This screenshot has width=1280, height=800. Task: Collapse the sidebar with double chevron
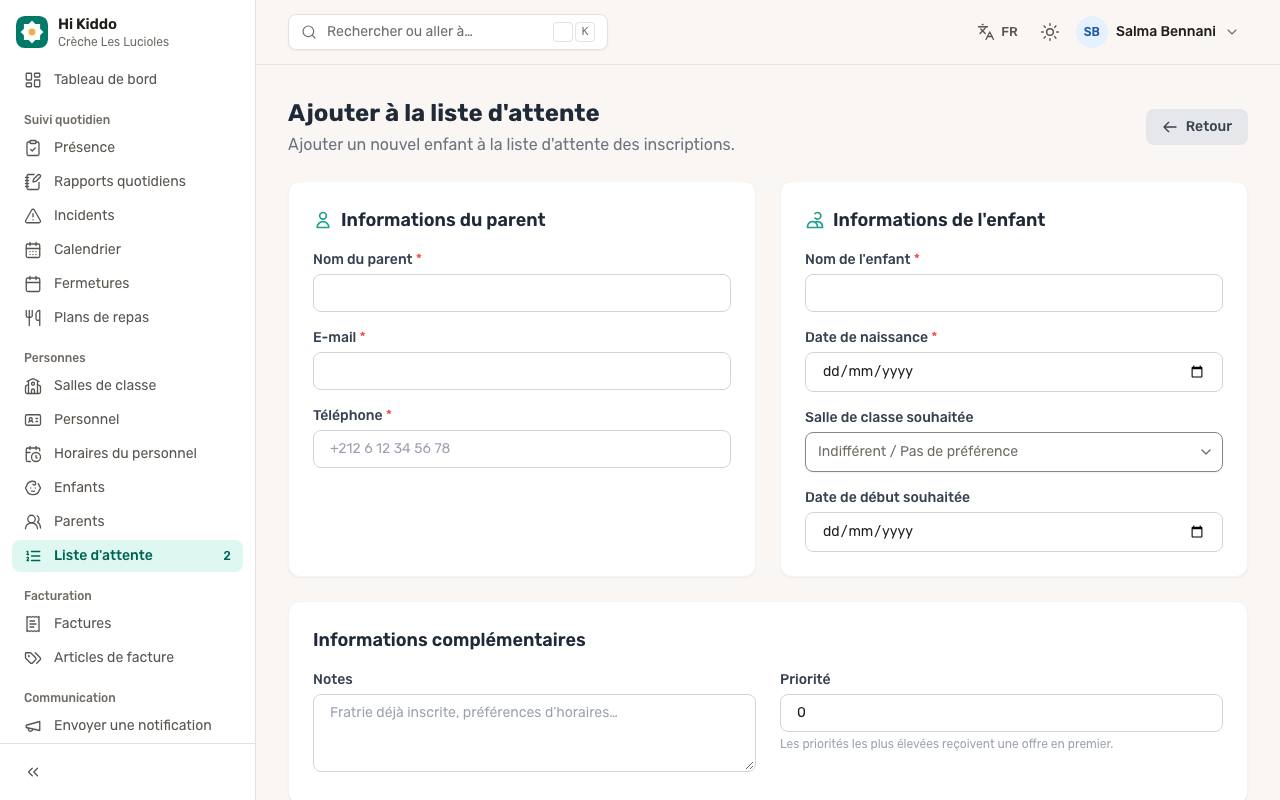(x=33, y=772)
